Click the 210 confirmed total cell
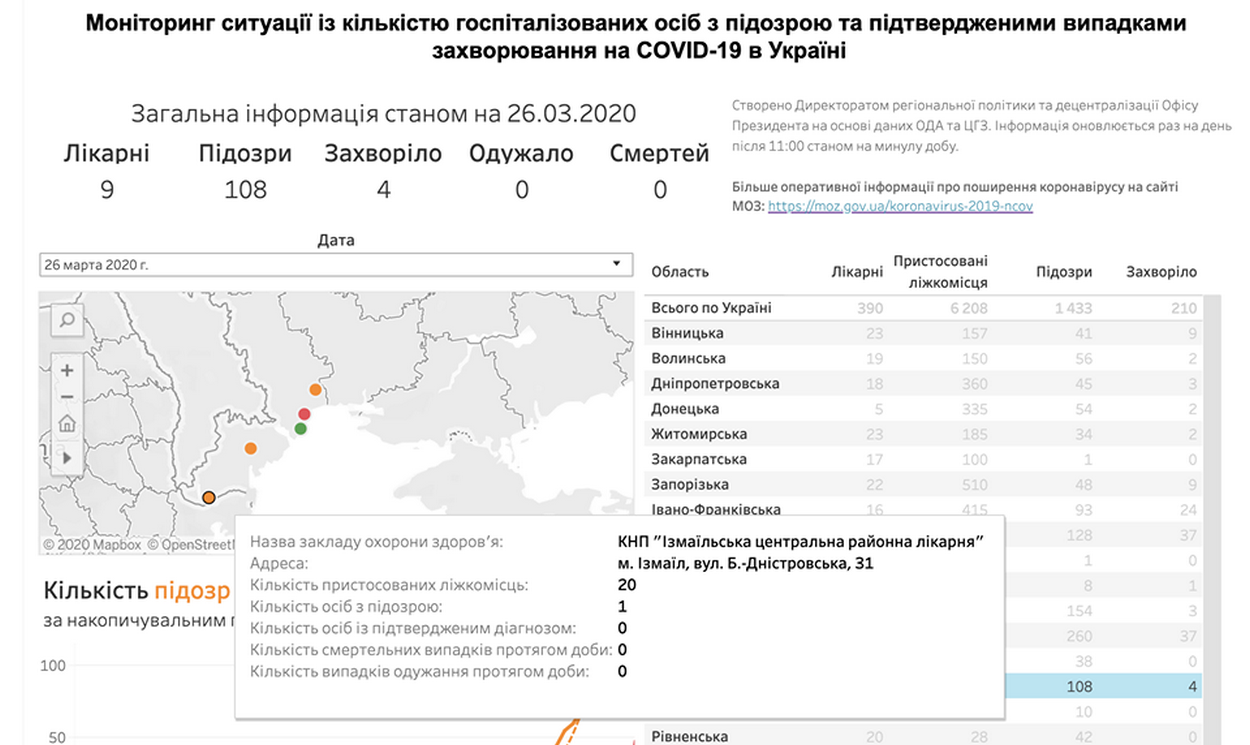Screen dimensions: 1250x745 1184,308
